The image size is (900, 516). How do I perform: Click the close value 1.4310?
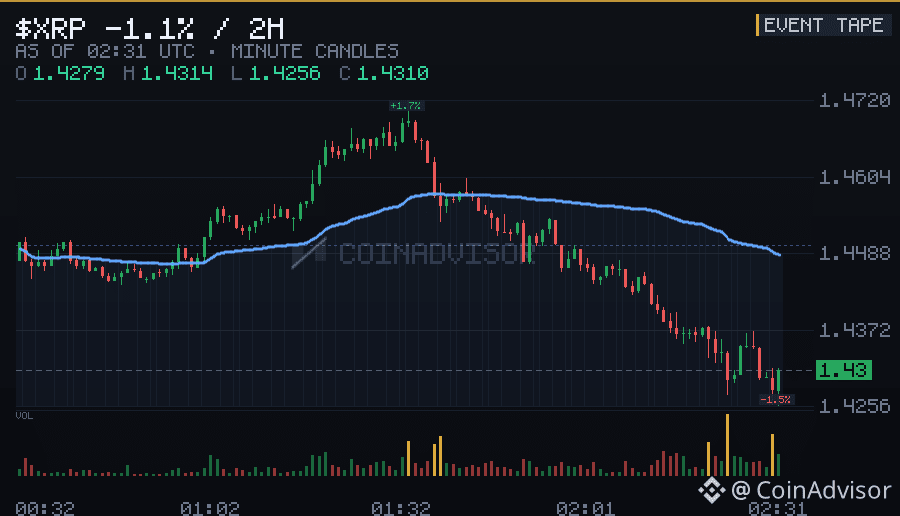click(393, 73)
